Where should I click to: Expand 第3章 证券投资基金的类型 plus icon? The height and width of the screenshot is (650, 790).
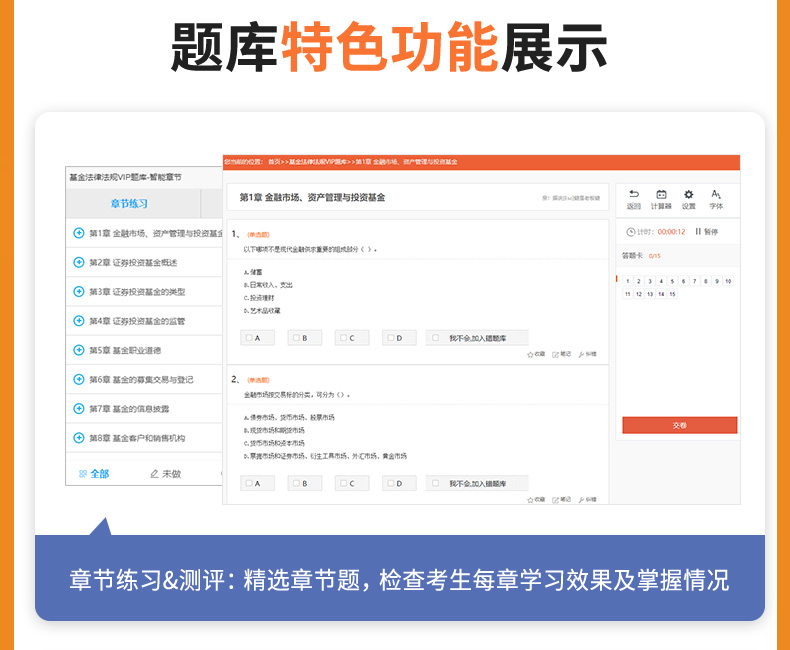point(79,291)
